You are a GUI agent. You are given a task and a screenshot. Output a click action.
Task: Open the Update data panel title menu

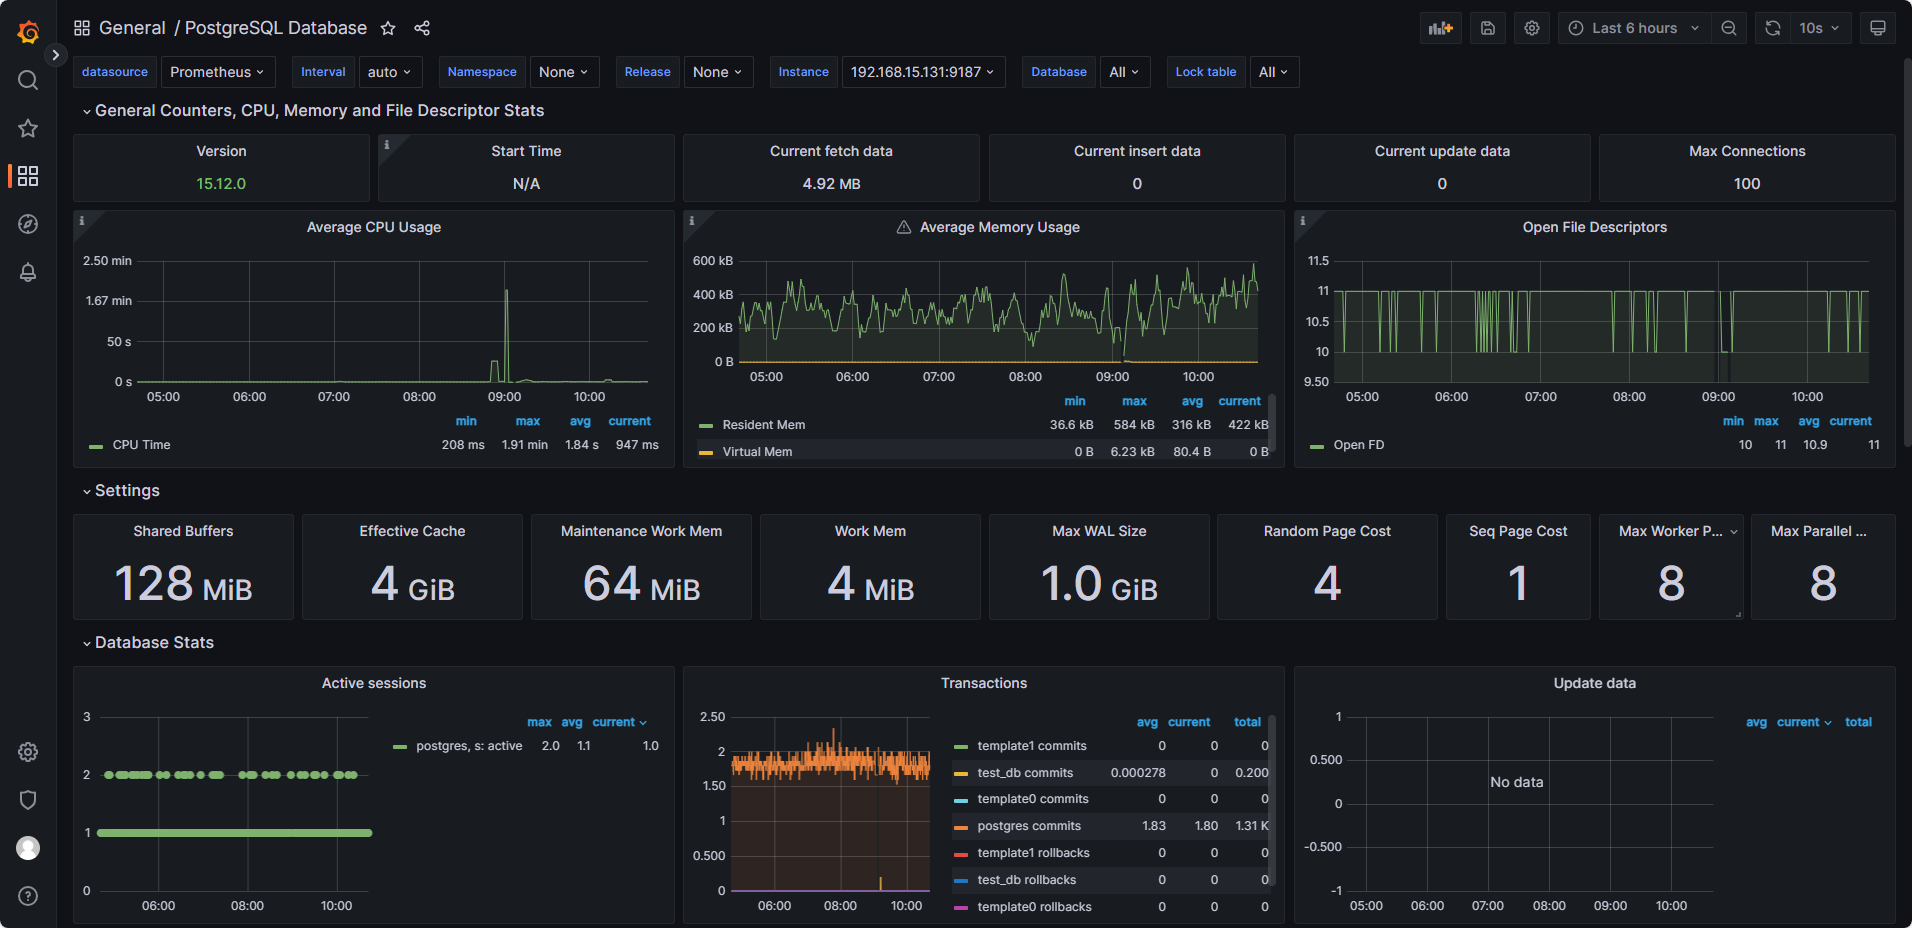pyautogui.click(x=1595, y=683)
